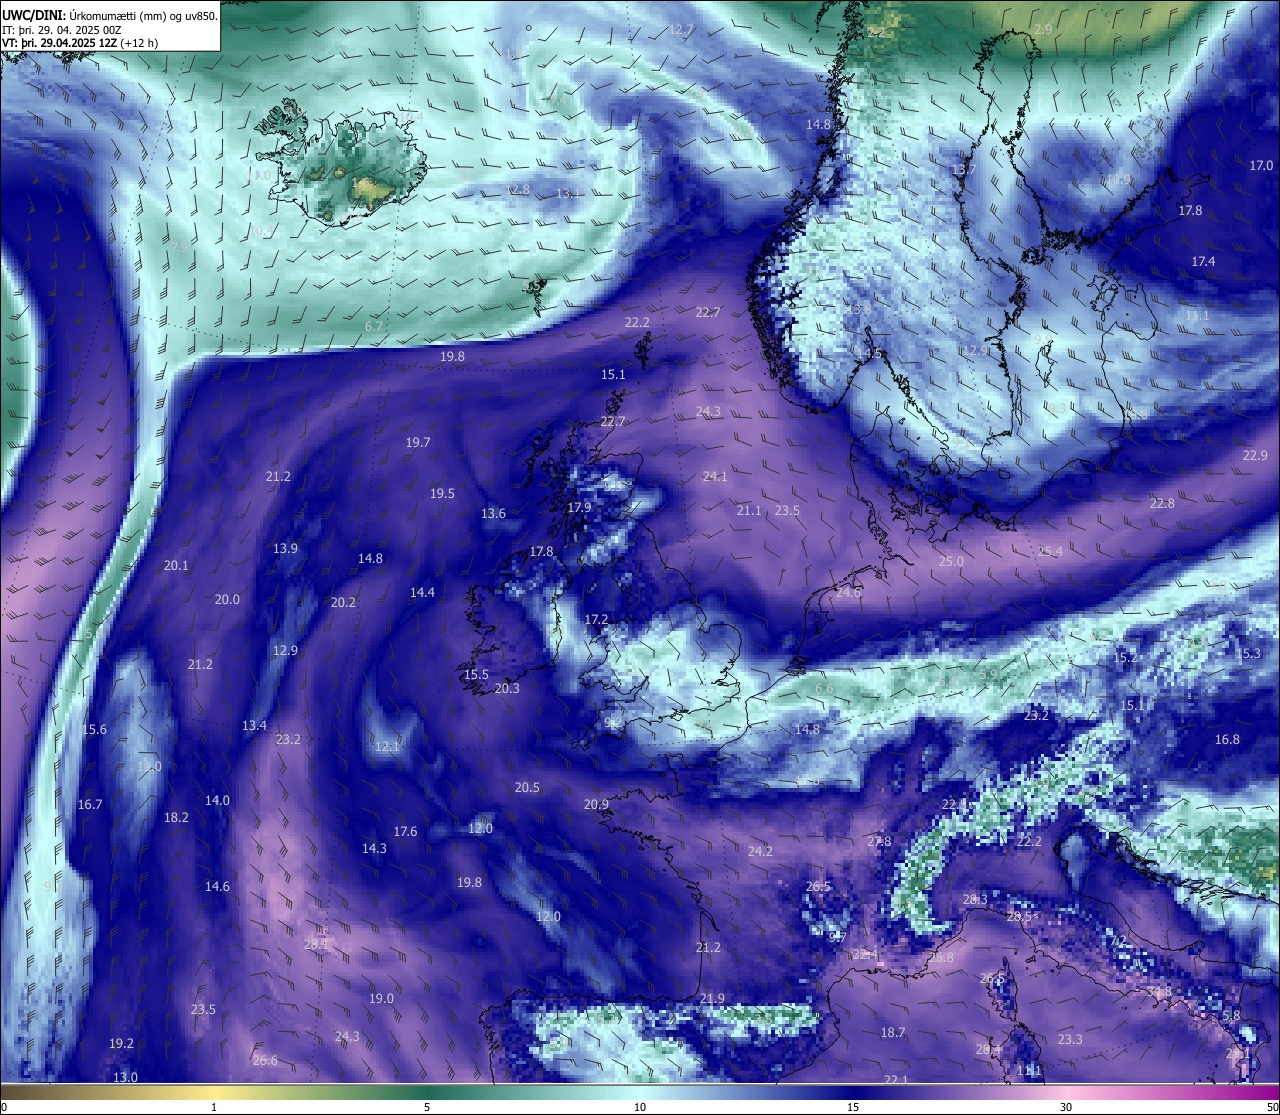Select the IT þri. 29. 04. 2025 00Z line
This screenshot has height=1115, width=1280.
[62, 30]
